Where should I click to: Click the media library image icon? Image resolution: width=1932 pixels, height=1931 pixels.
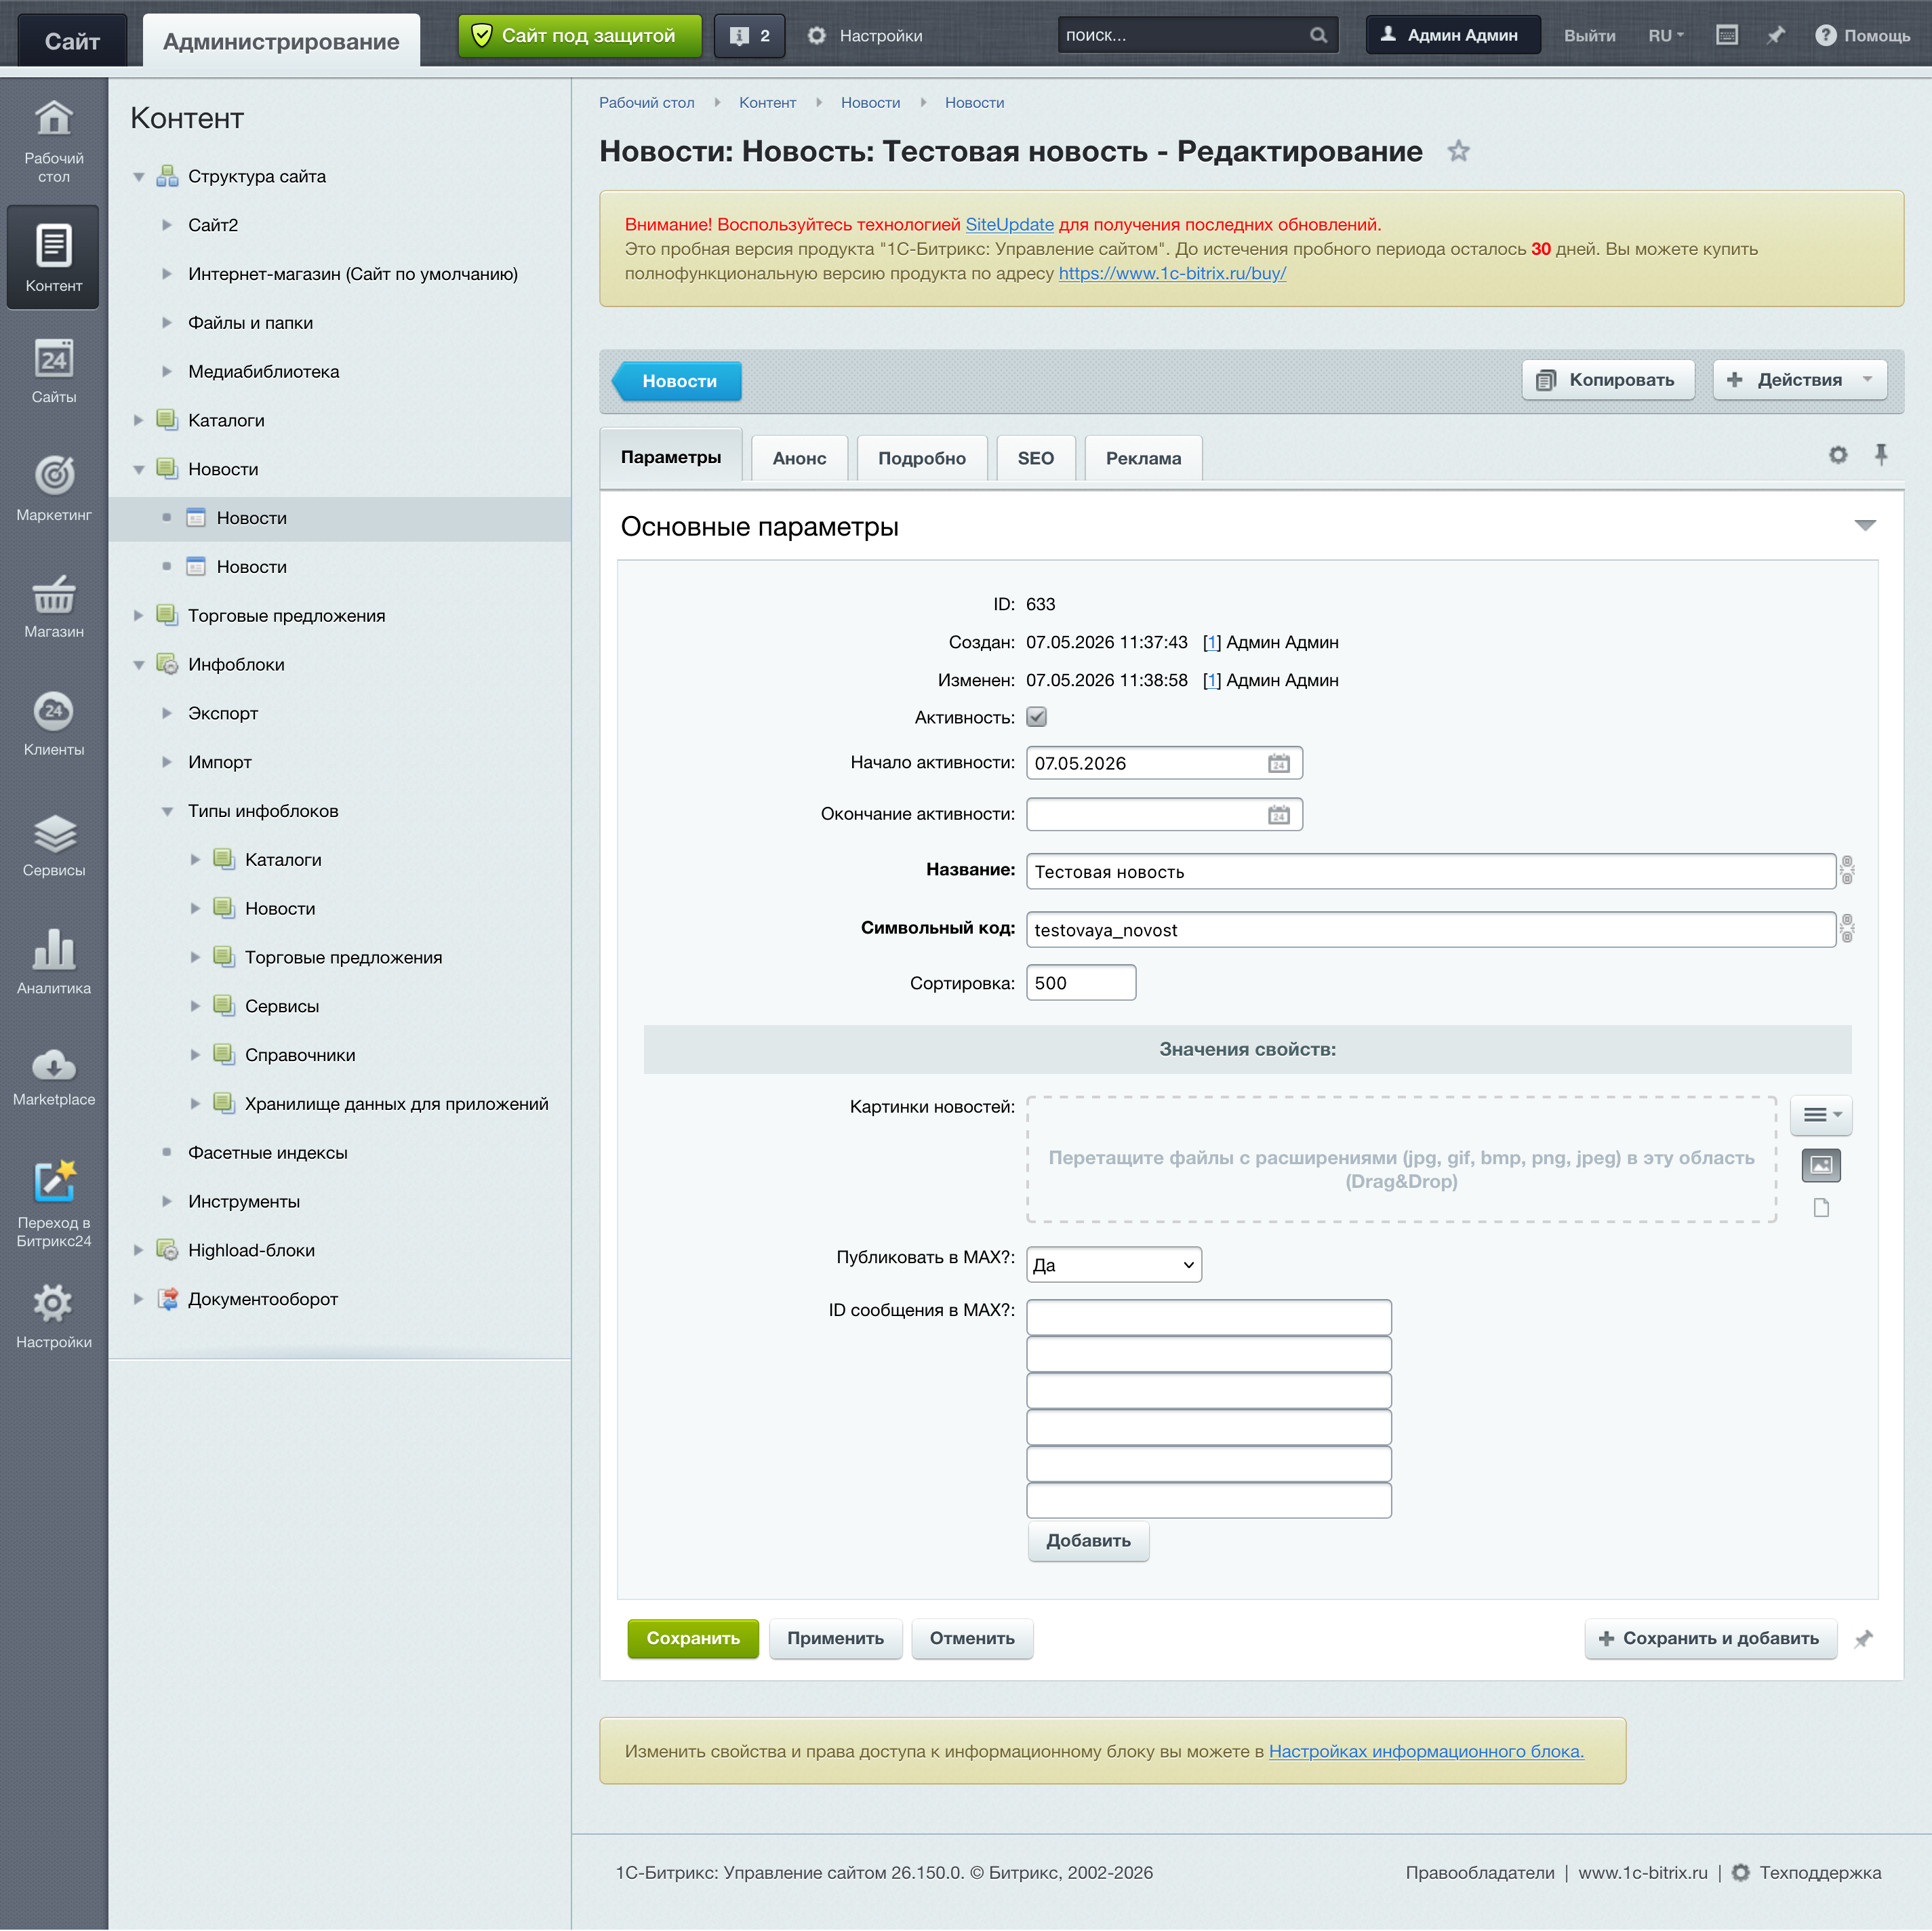1820,1165
